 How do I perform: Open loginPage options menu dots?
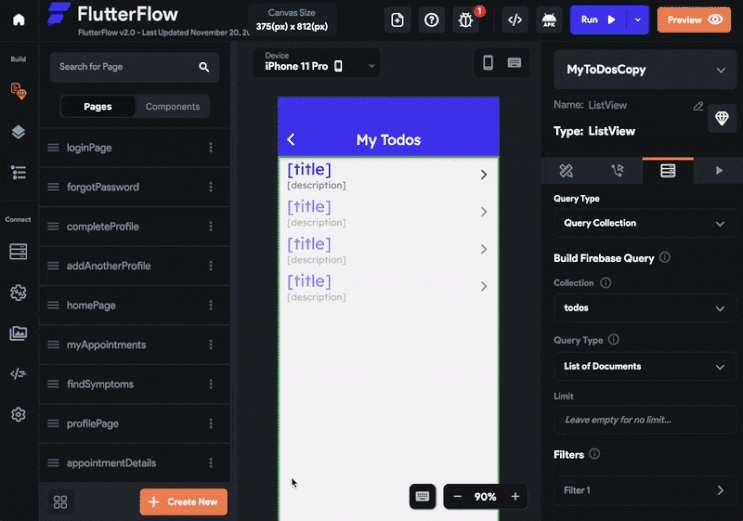211,148
